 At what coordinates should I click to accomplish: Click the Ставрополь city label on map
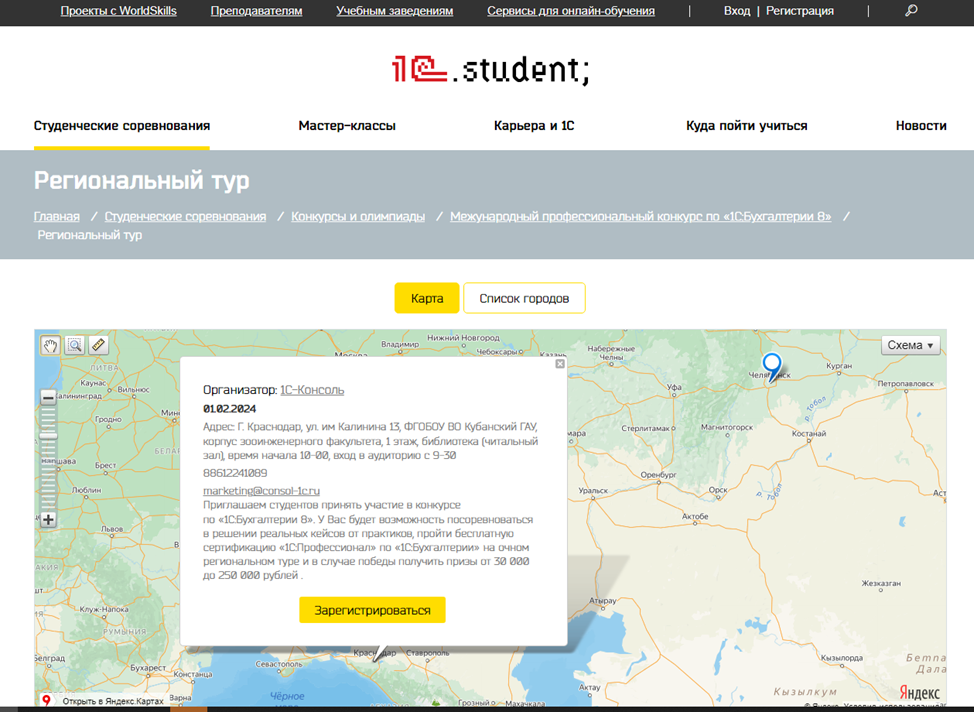427,653
